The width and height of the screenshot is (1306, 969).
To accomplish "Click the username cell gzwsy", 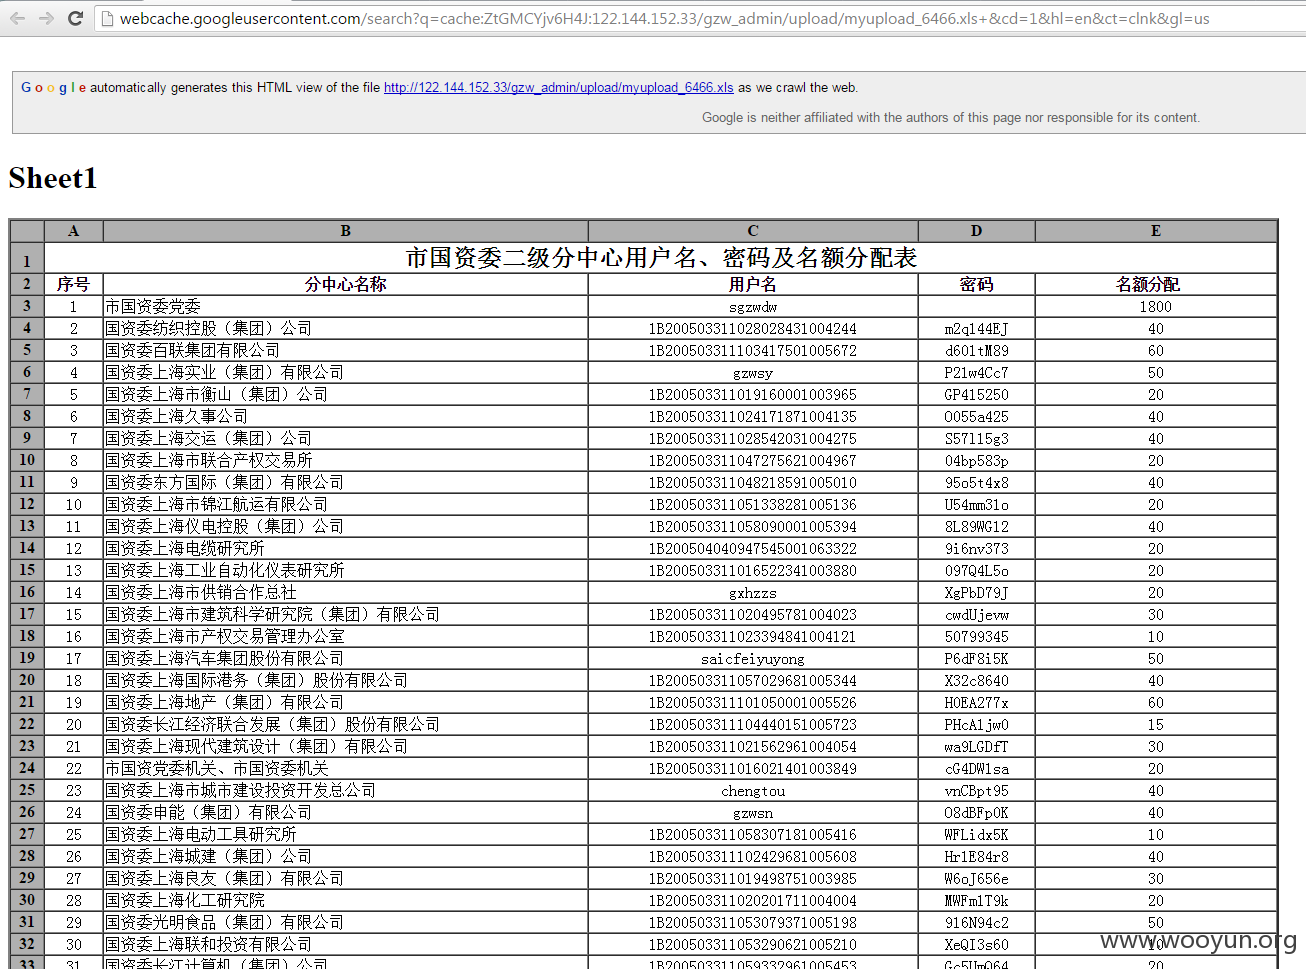I will [753, 372].
